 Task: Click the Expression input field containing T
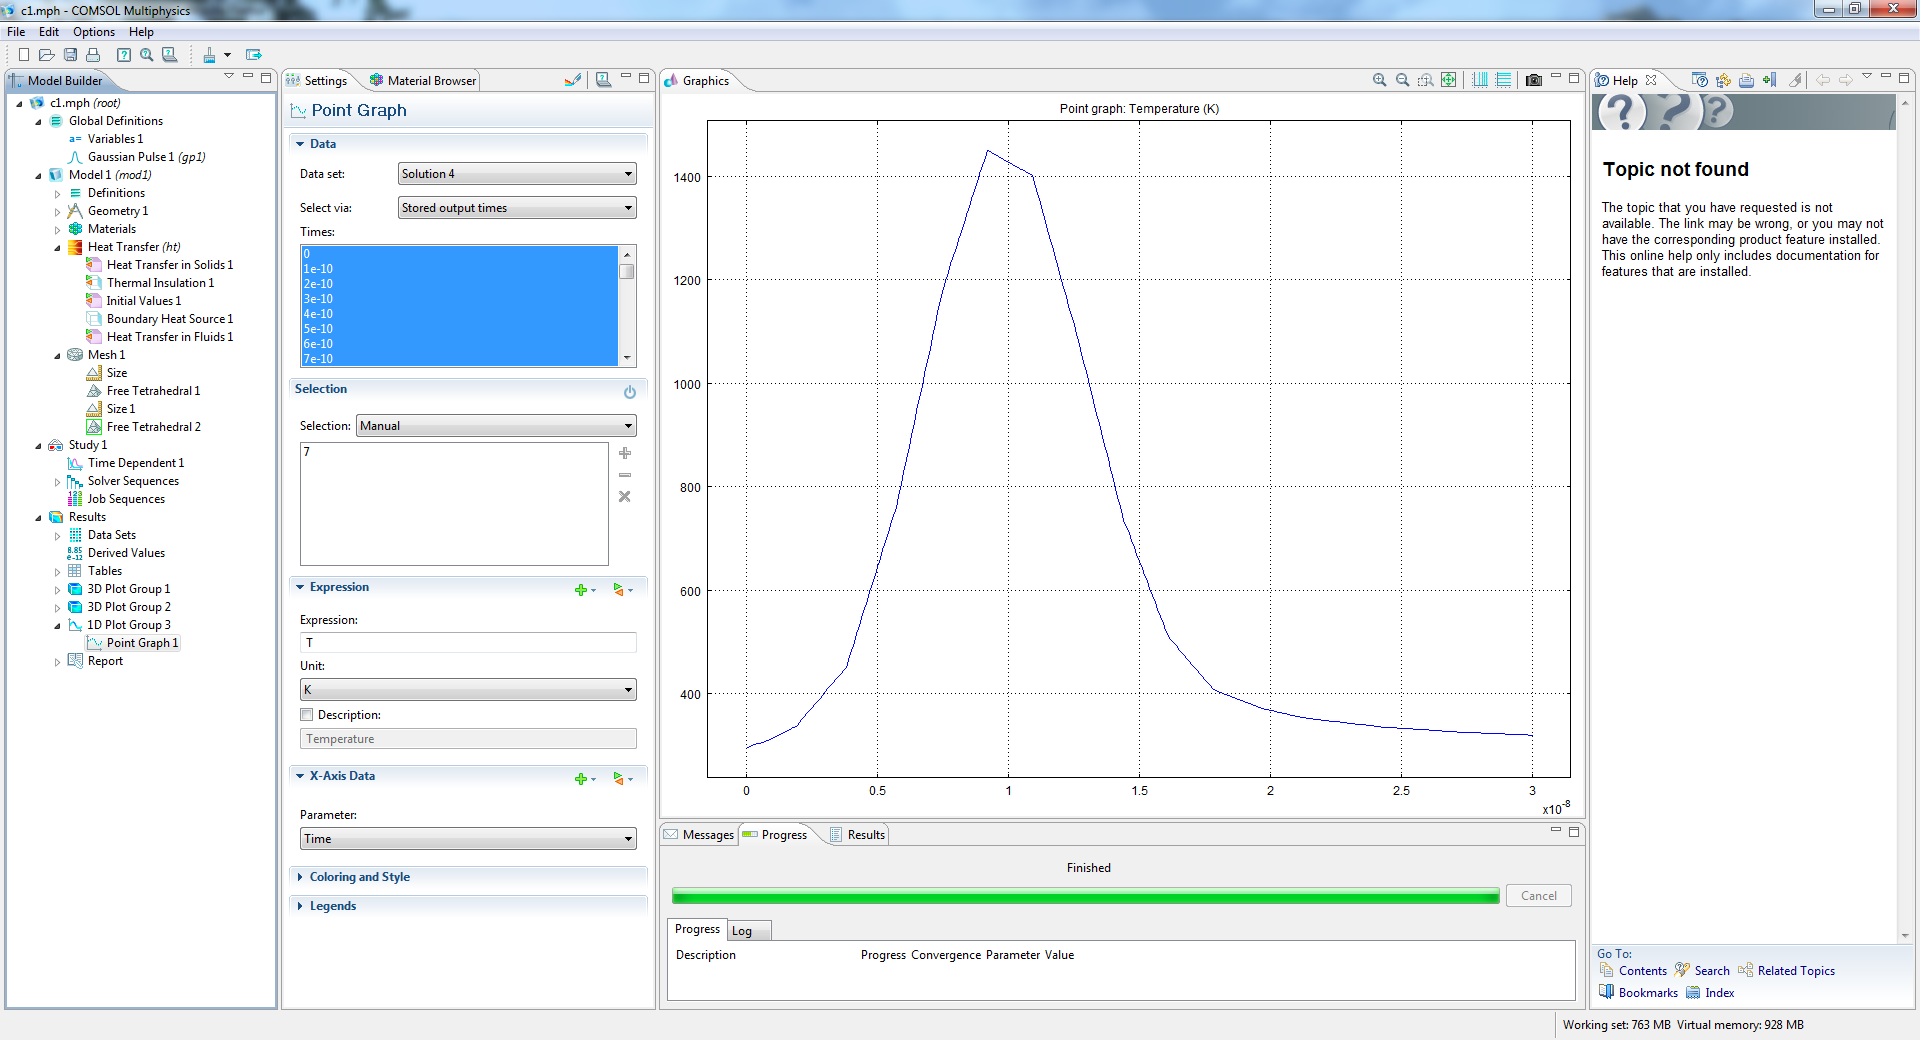point(468,643)
